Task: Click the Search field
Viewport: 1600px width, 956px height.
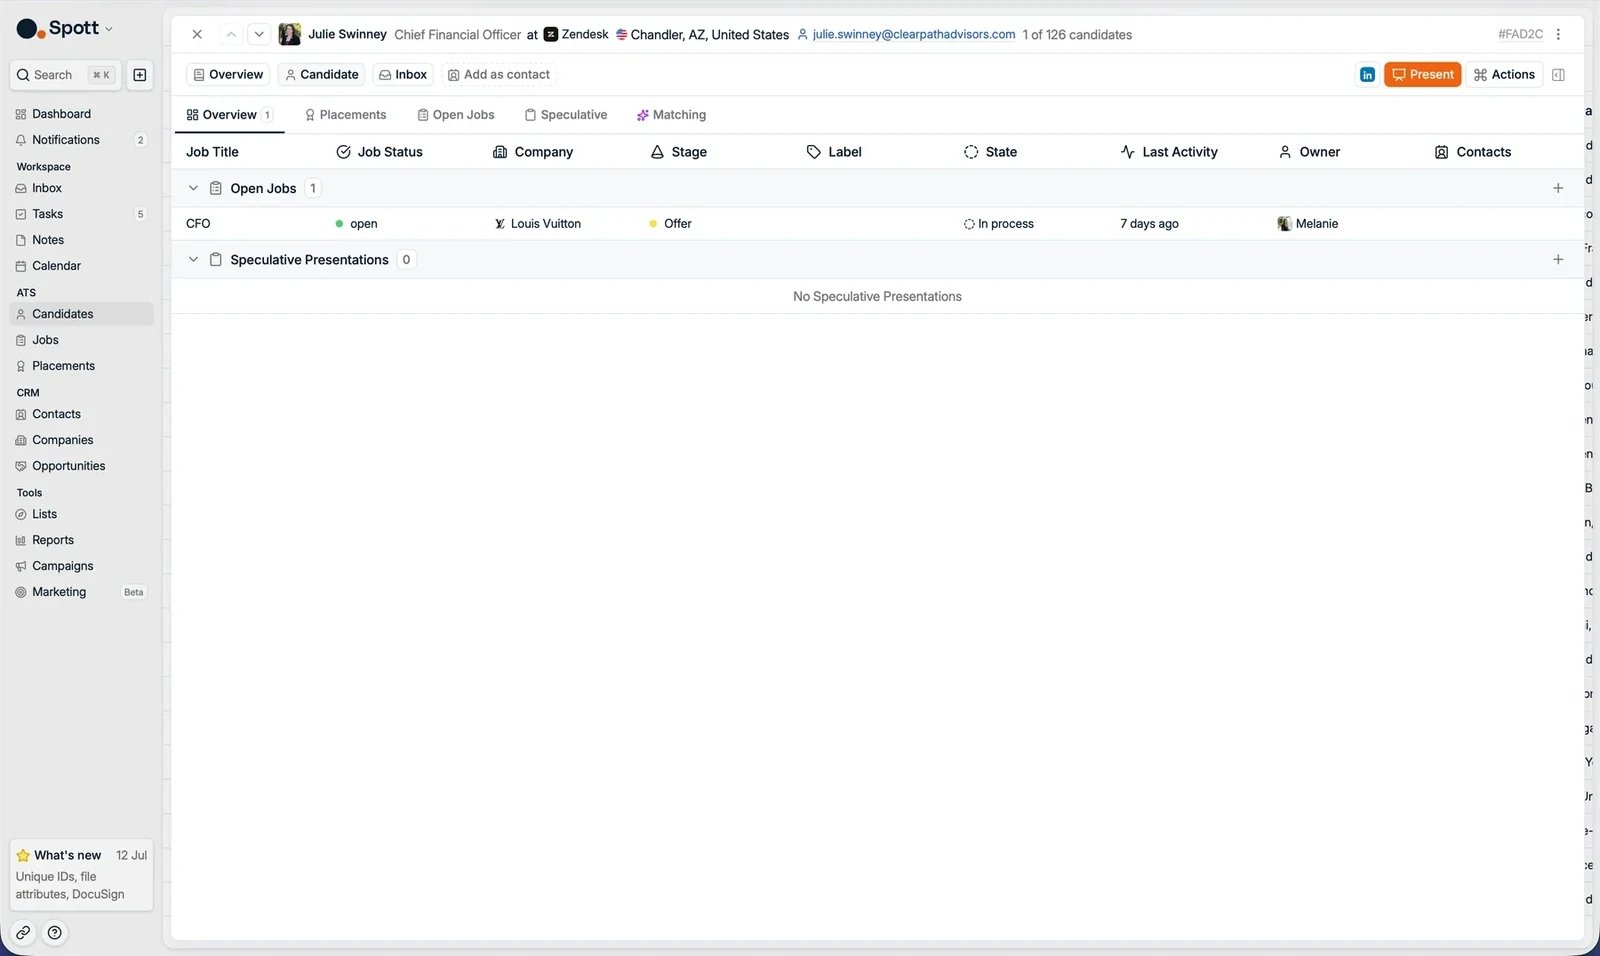Action: point(65,75)
